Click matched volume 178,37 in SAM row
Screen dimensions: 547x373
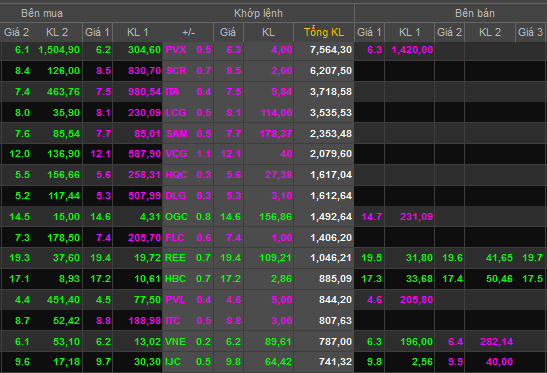pos(276,133)
